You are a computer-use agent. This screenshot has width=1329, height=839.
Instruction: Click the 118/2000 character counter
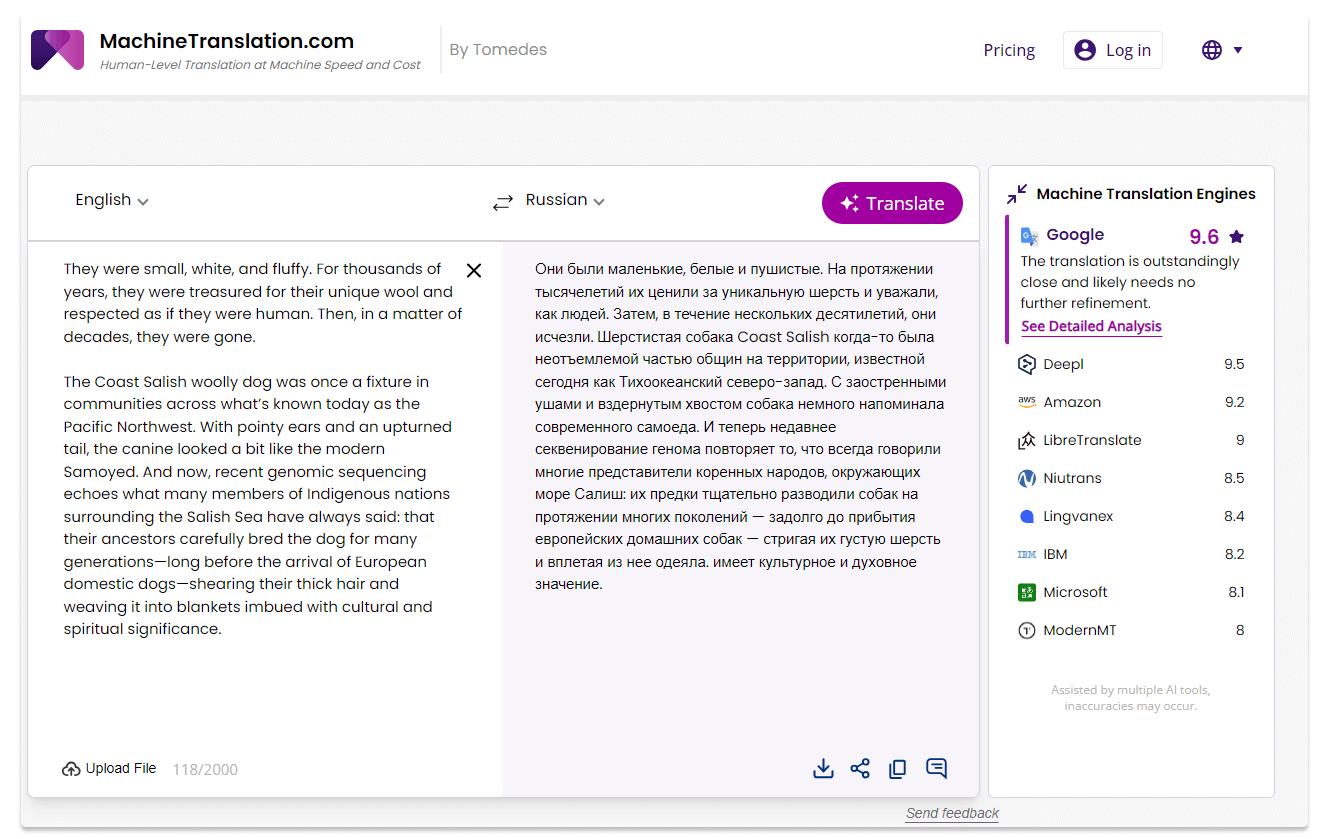click(x=205, y=769)
